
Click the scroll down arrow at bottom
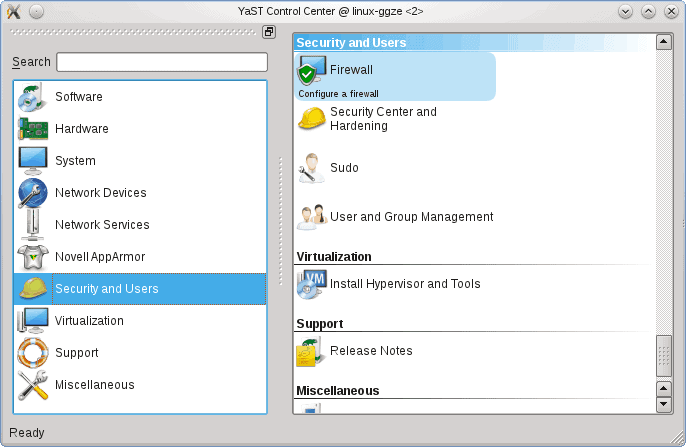(x=663, y=404)
